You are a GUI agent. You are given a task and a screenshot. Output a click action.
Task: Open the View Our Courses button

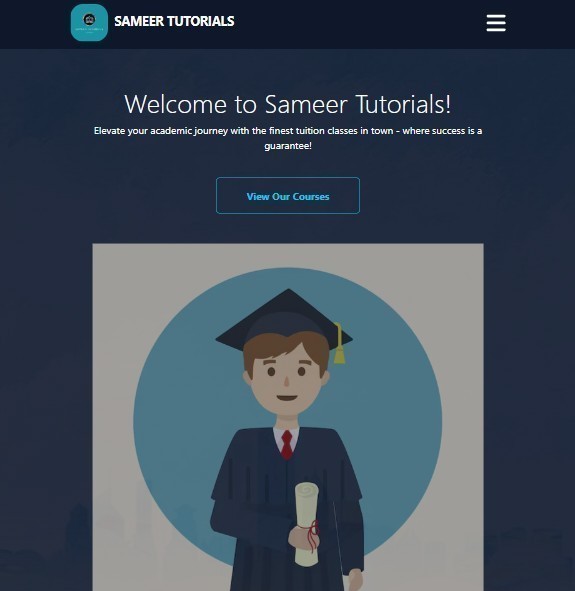point(288,196)
